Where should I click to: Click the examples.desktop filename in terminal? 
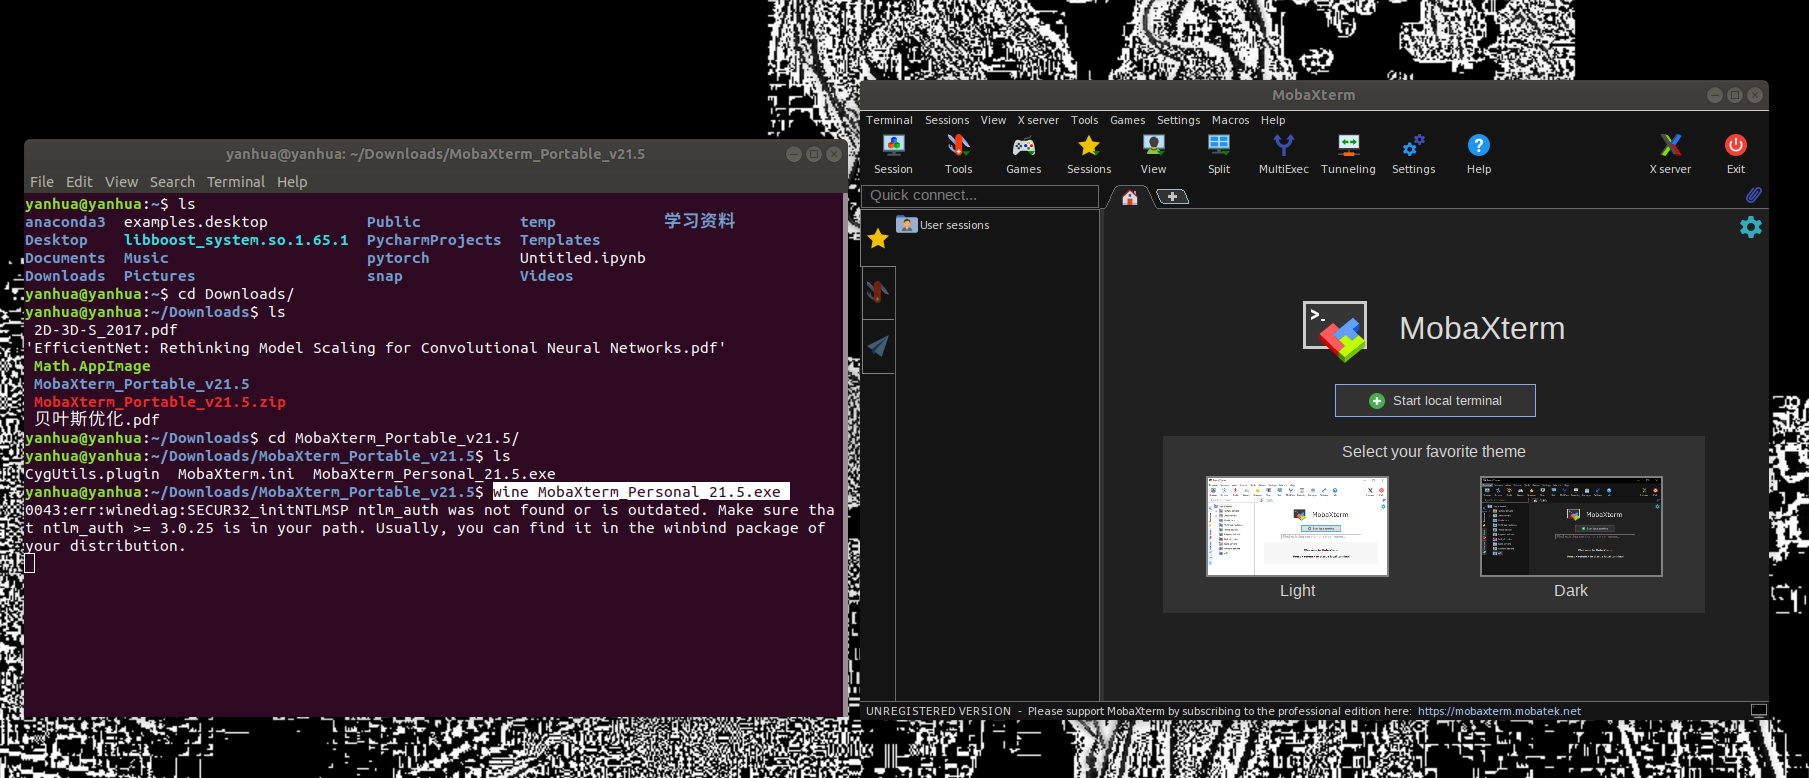click(196, 222)
